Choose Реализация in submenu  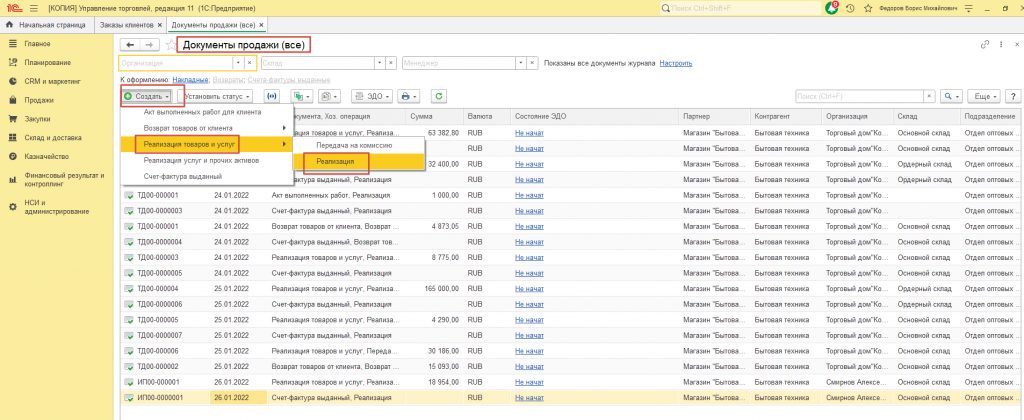tap(359, 160)
